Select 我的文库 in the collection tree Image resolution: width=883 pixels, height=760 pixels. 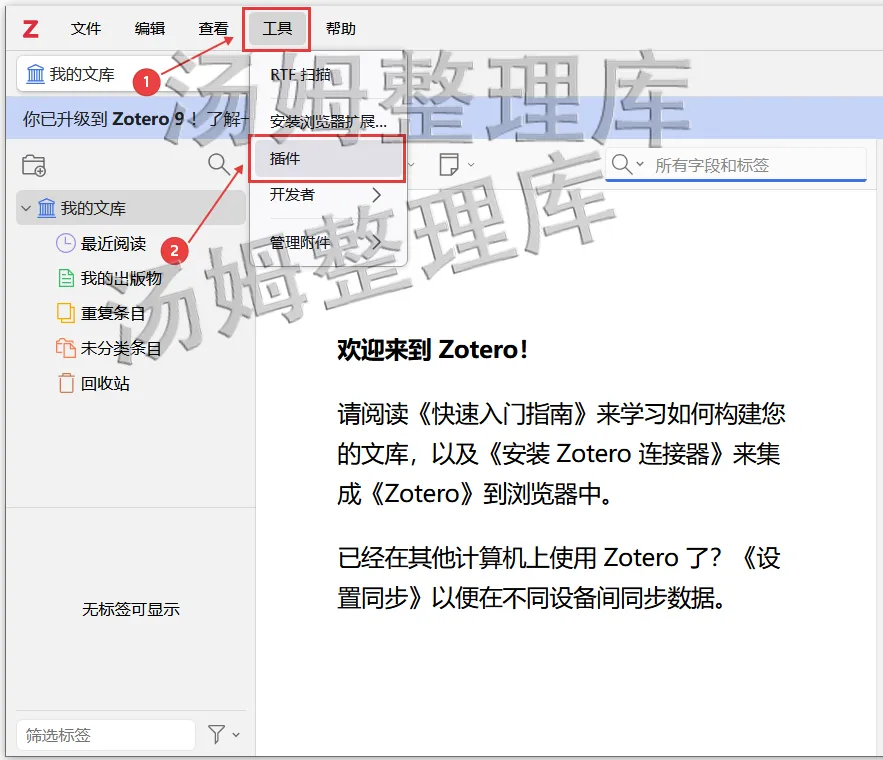pos(131,208)
